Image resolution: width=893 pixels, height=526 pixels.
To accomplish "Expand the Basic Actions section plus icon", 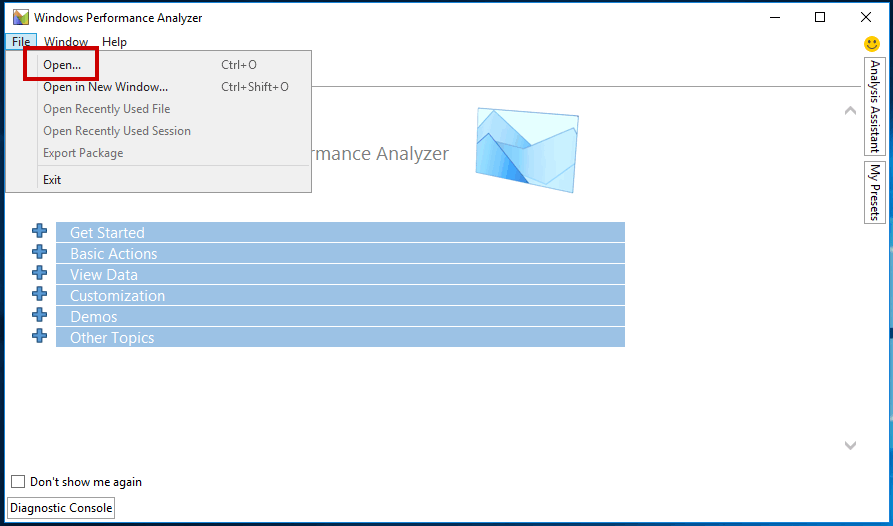I will (39, 252).
